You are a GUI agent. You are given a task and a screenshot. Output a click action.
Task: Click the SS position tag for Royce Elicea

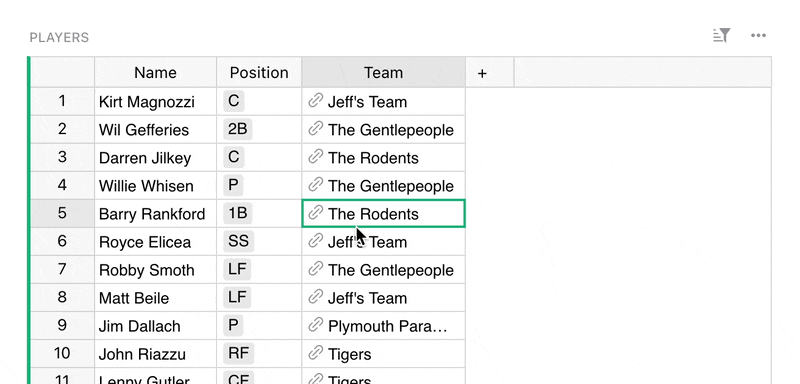point(238,241)
